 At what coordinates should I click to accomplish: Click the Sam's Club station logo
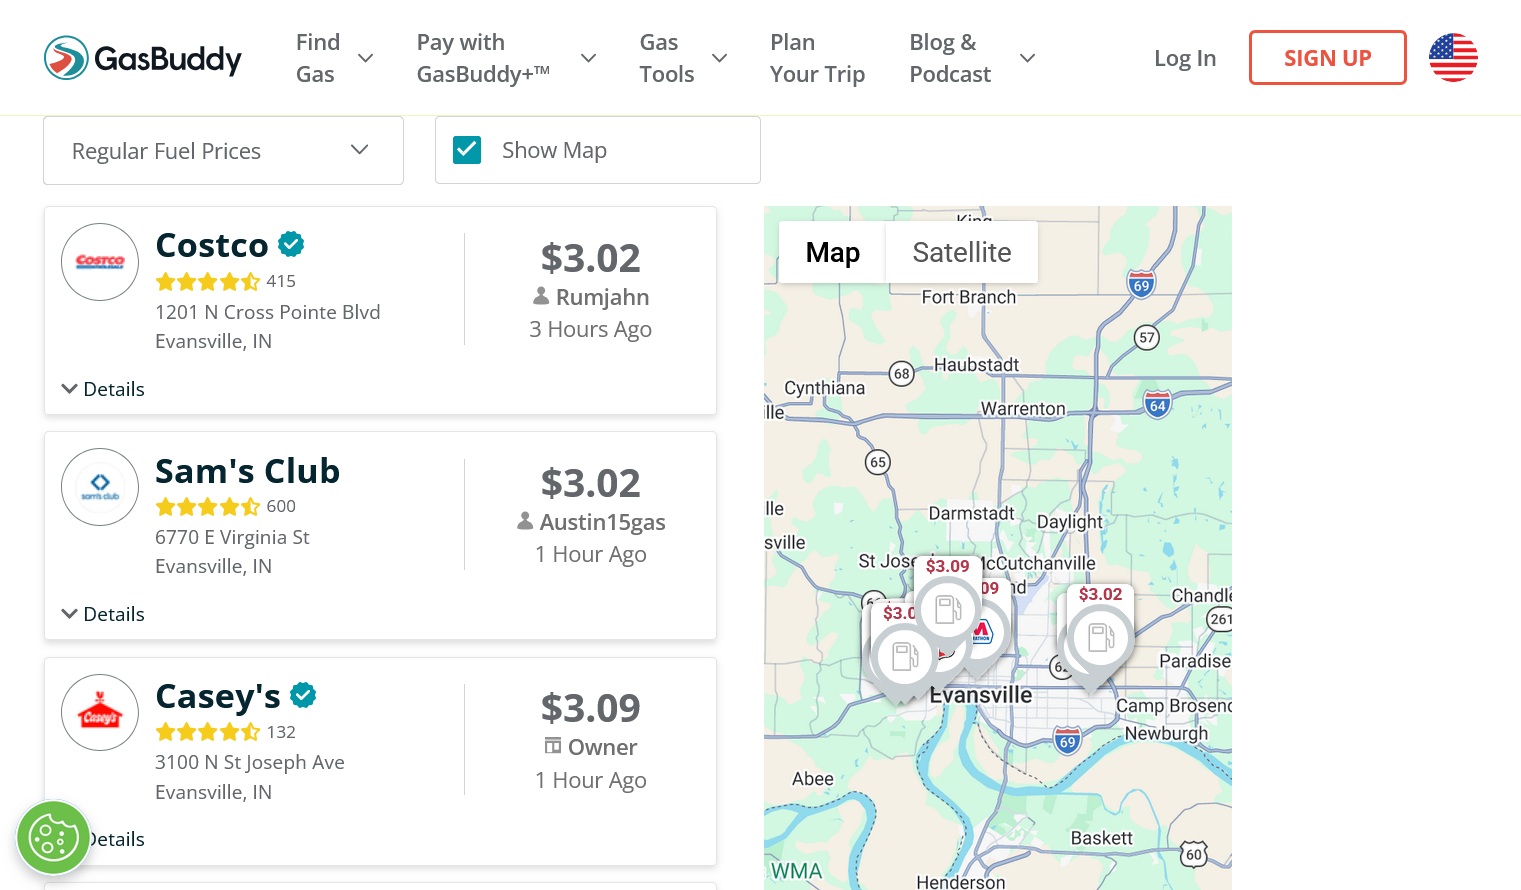[x=100, y=487]
